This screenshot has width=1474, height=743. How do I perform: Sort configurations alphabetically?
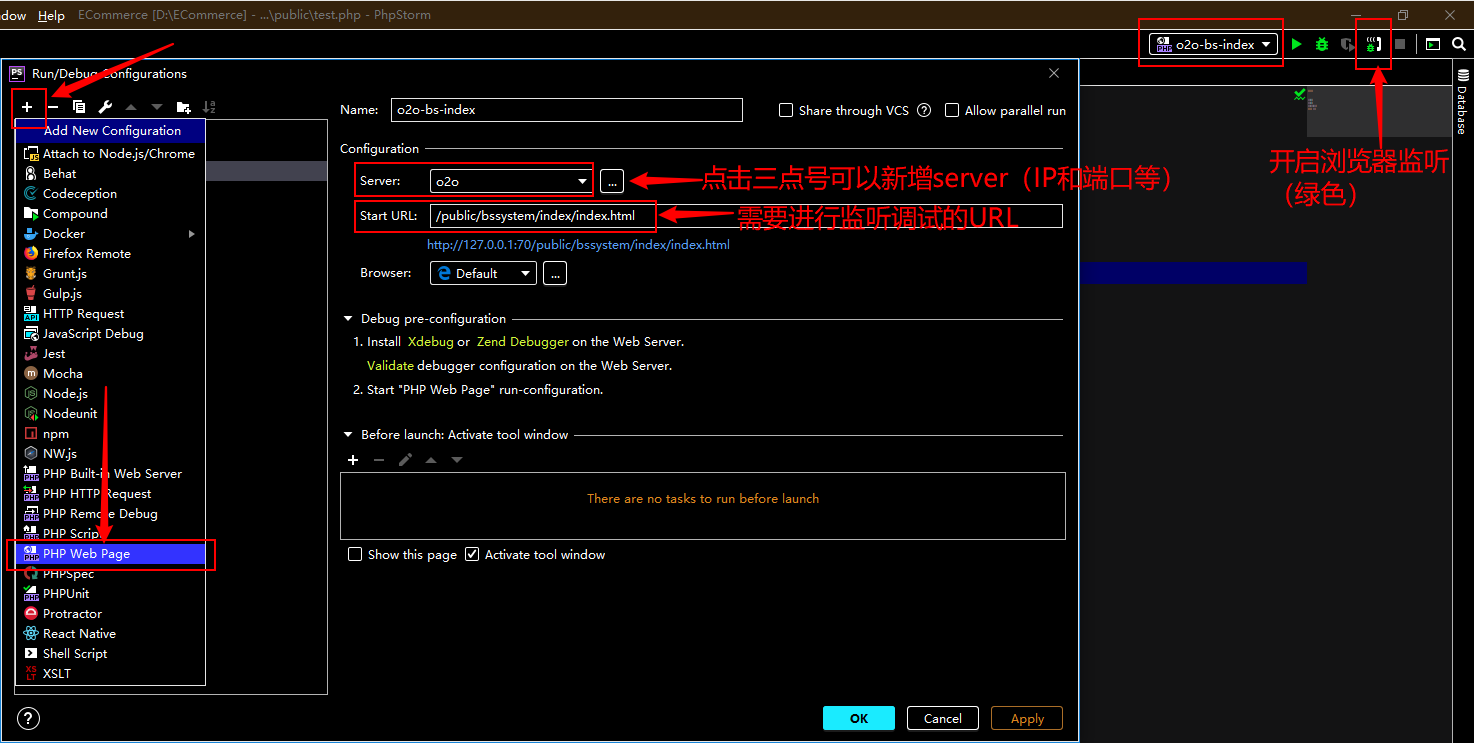tap(209, 107)
